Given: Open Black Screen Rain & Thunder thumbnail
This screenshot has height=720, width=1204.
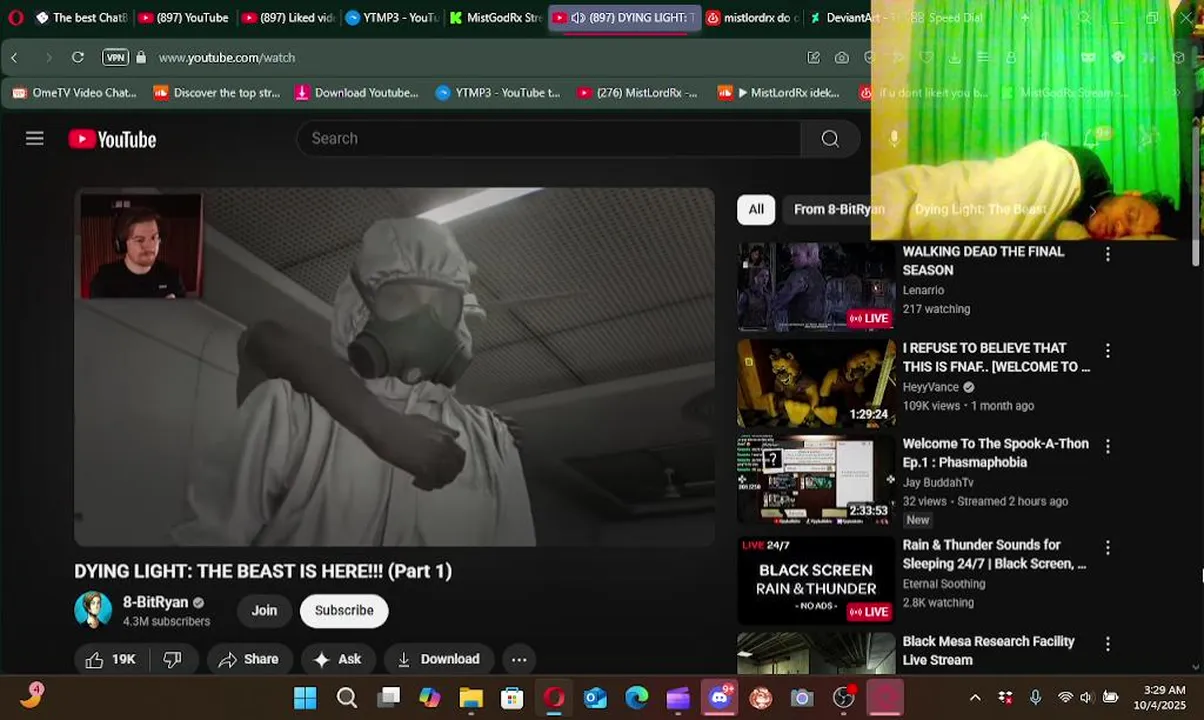Looking at the screenshot, I should [816, 580].
